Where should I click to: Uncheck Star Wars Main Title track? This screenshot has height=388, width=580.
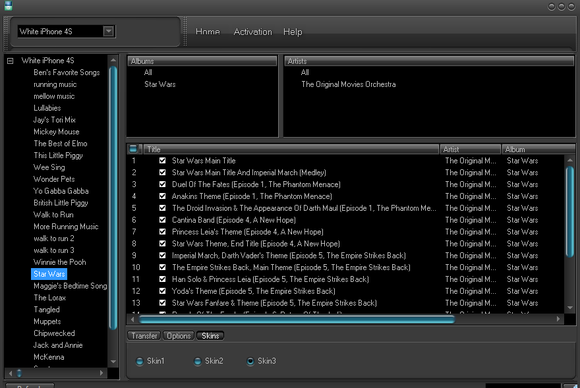(162, 161)
